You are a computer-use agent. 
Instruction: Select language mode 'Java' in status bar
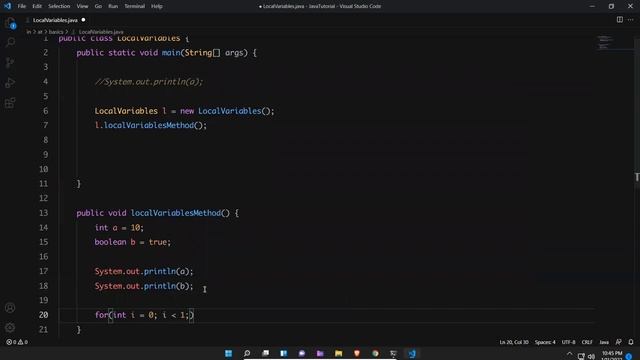point(604,342)
